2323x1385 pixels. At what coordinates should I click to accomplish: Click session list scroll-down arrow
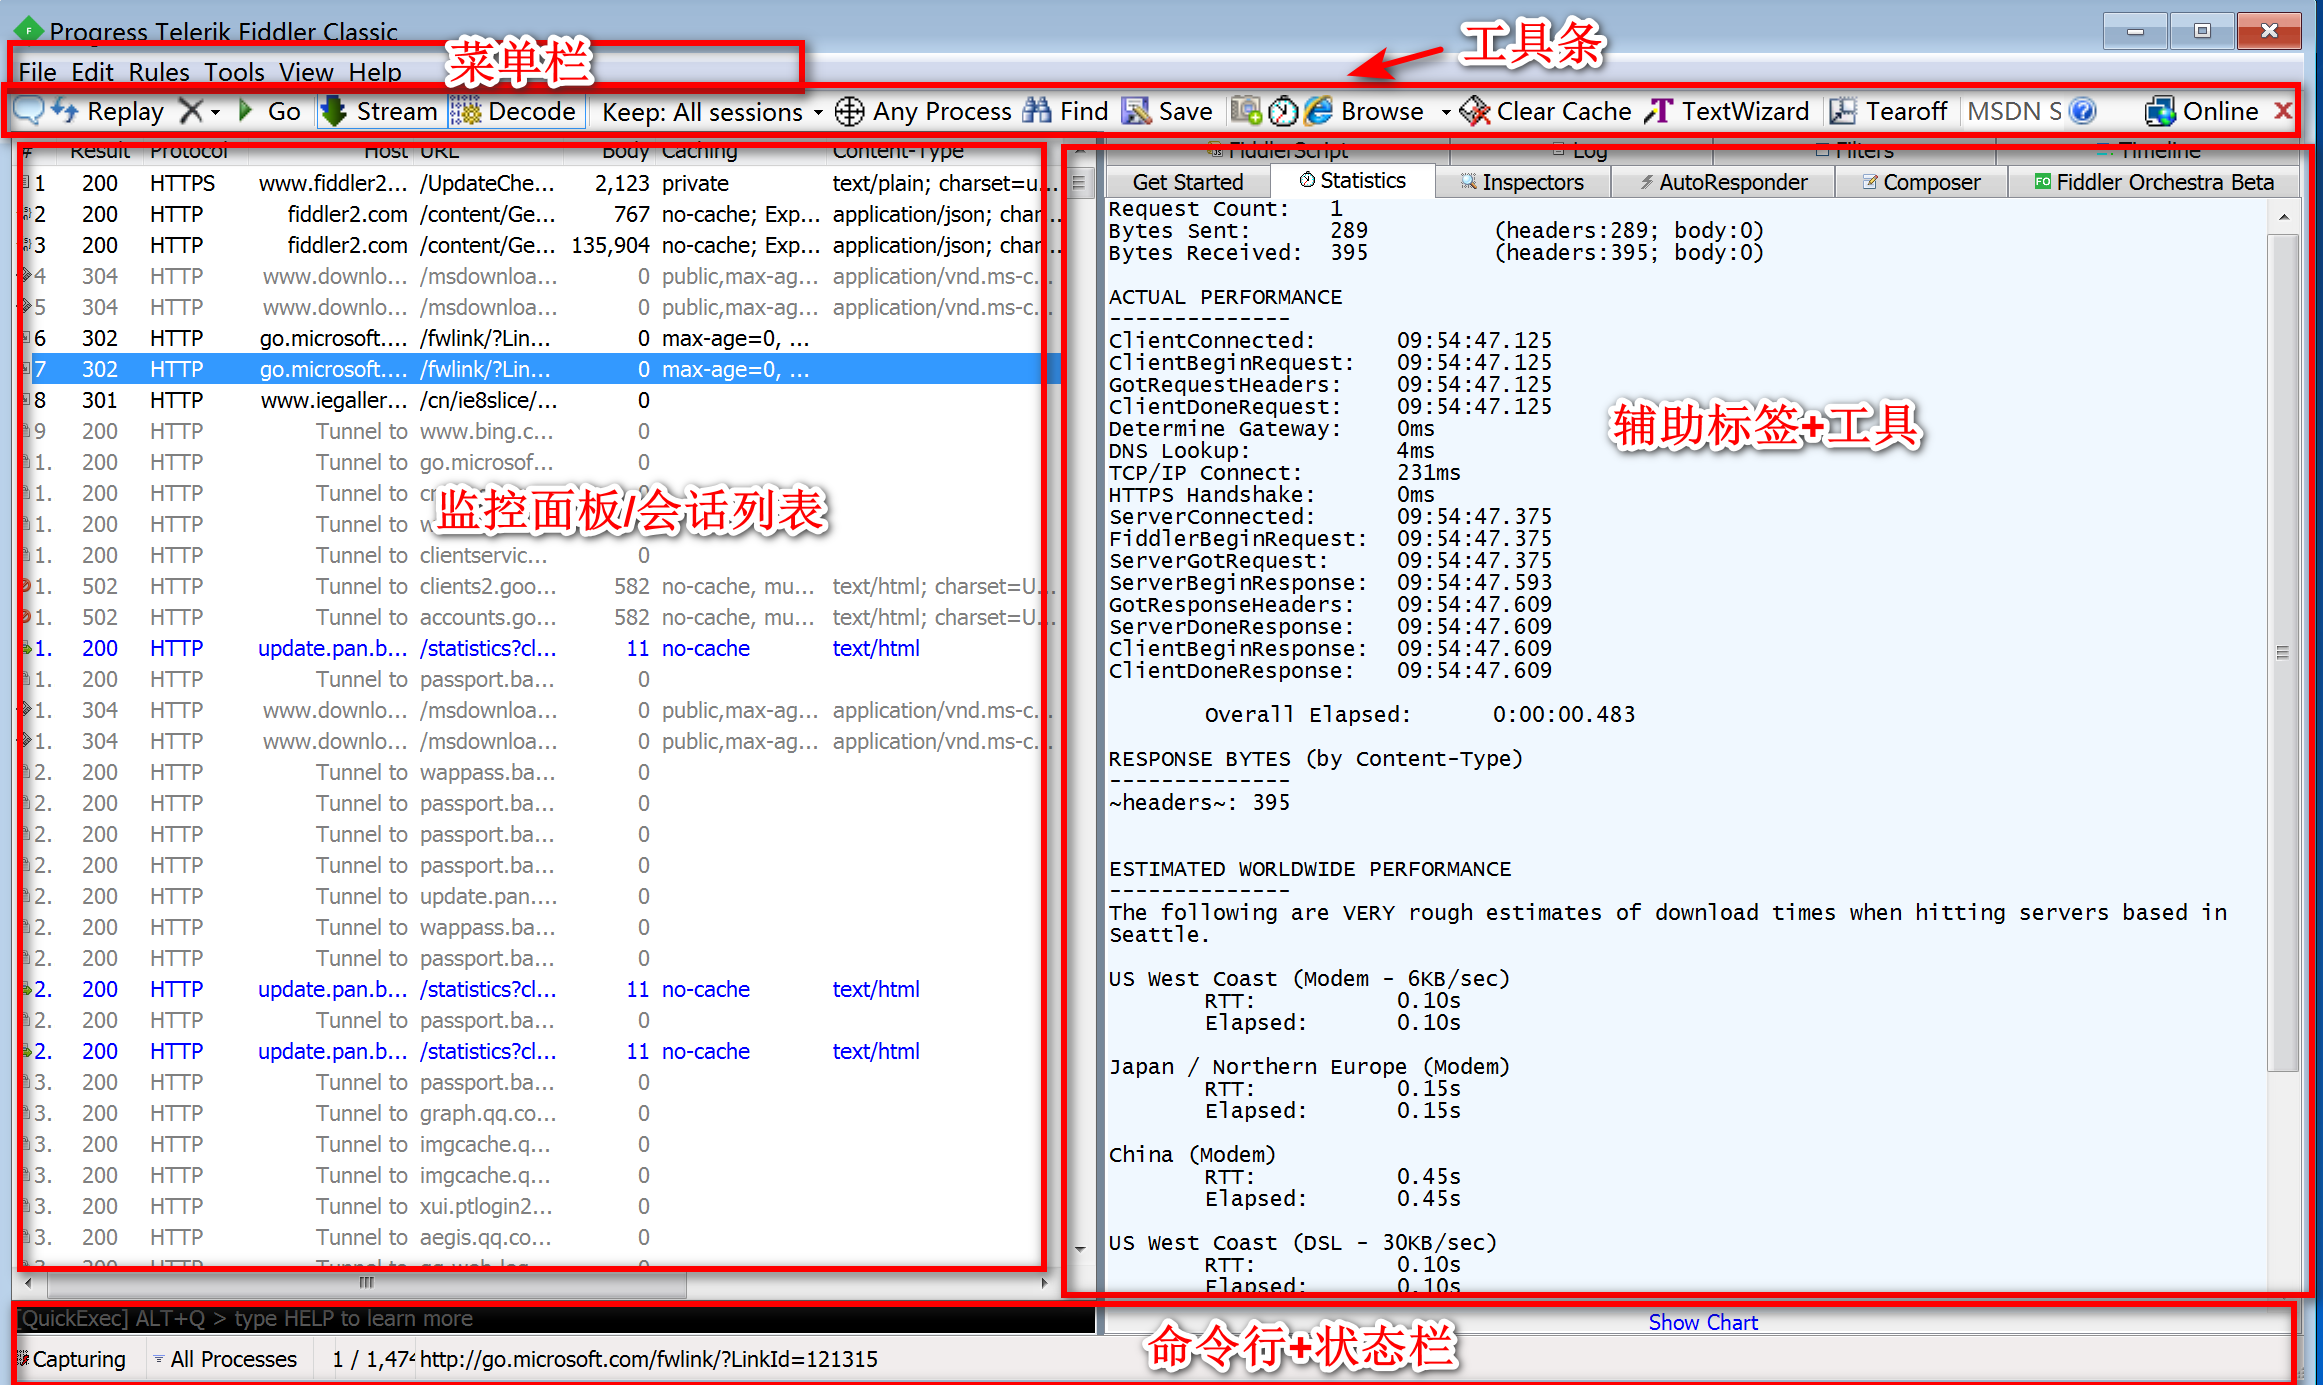[x=1080, y=1248]
